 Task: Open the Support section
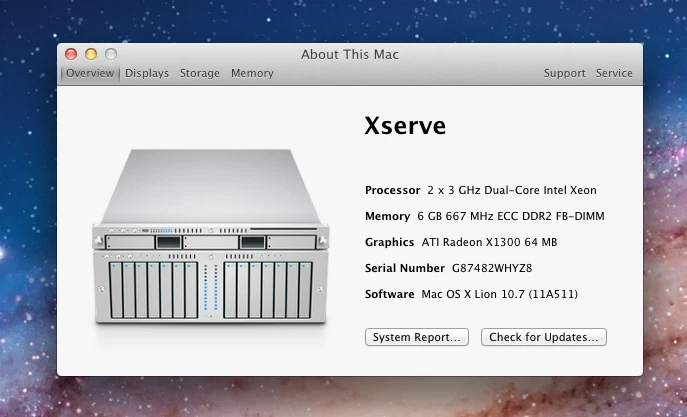564,73
